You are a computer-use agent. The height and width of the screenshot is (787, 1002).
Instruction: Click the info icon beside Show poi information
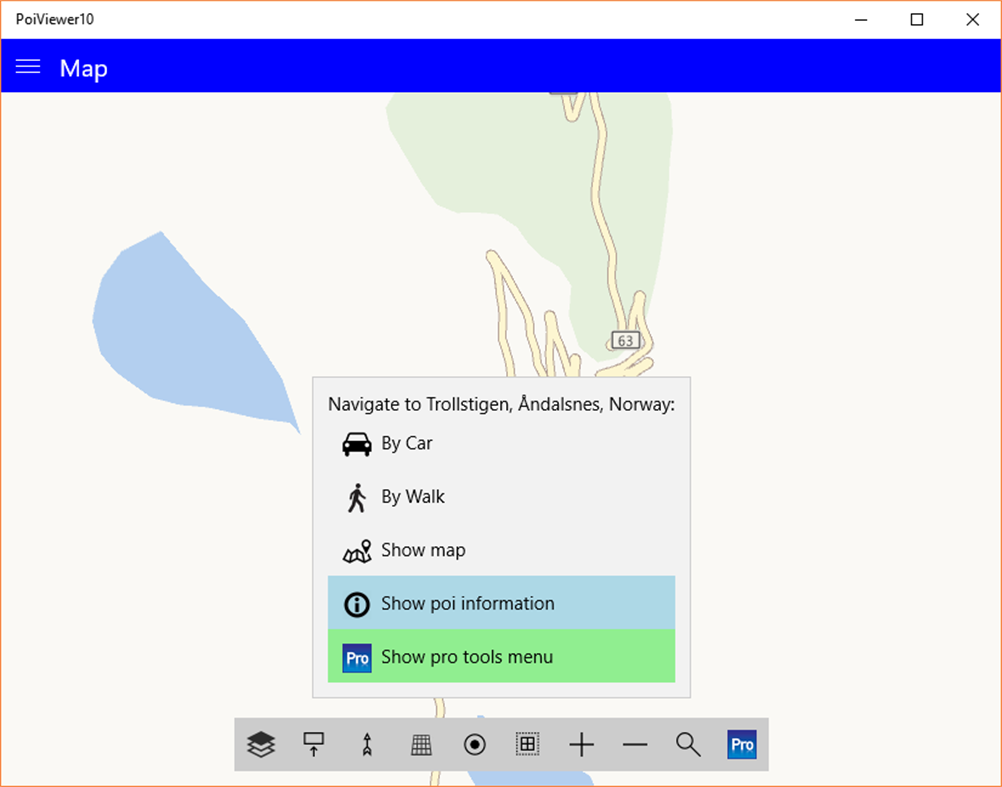[x=356, y=604]
